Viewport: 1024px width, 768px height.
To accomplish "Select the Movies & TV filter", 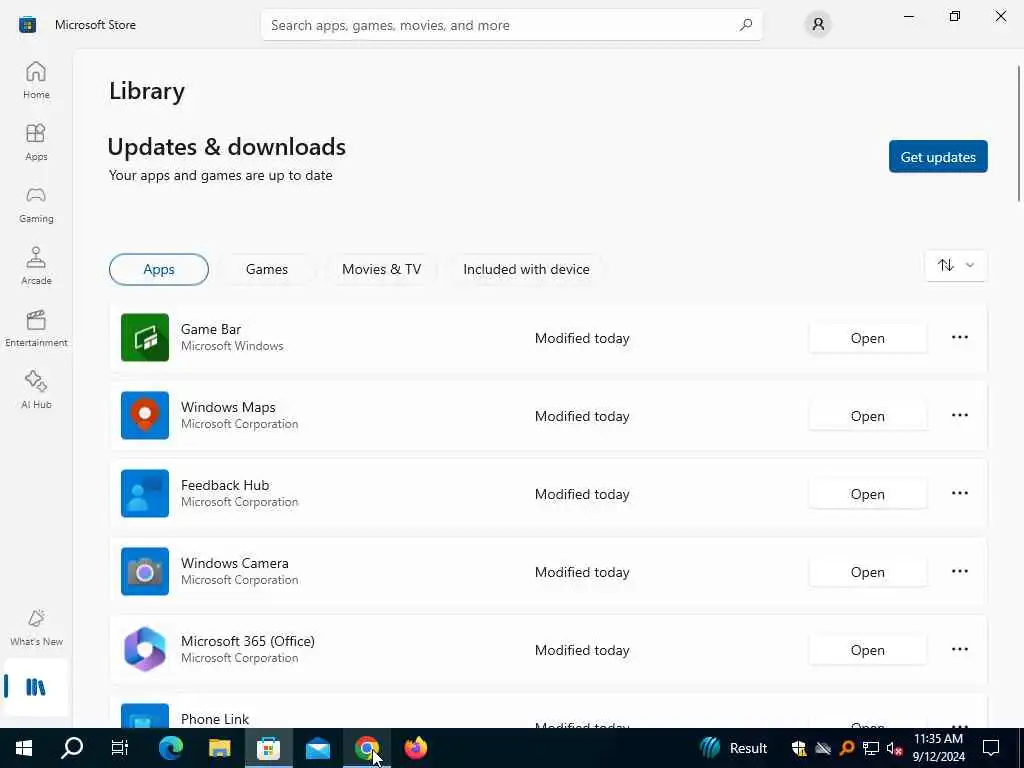I will click(x=381, y=269).
